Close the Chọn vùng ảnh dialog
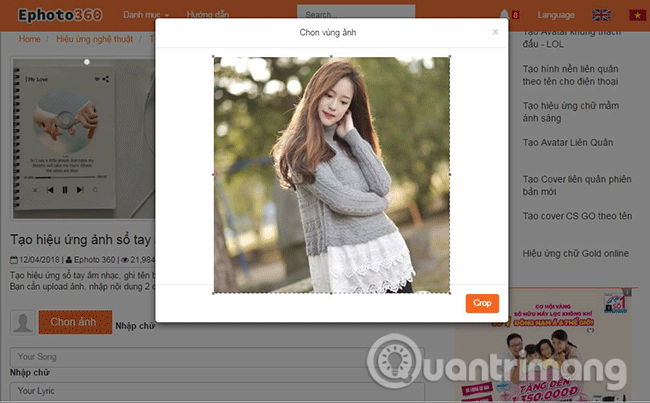 [495, 32]
